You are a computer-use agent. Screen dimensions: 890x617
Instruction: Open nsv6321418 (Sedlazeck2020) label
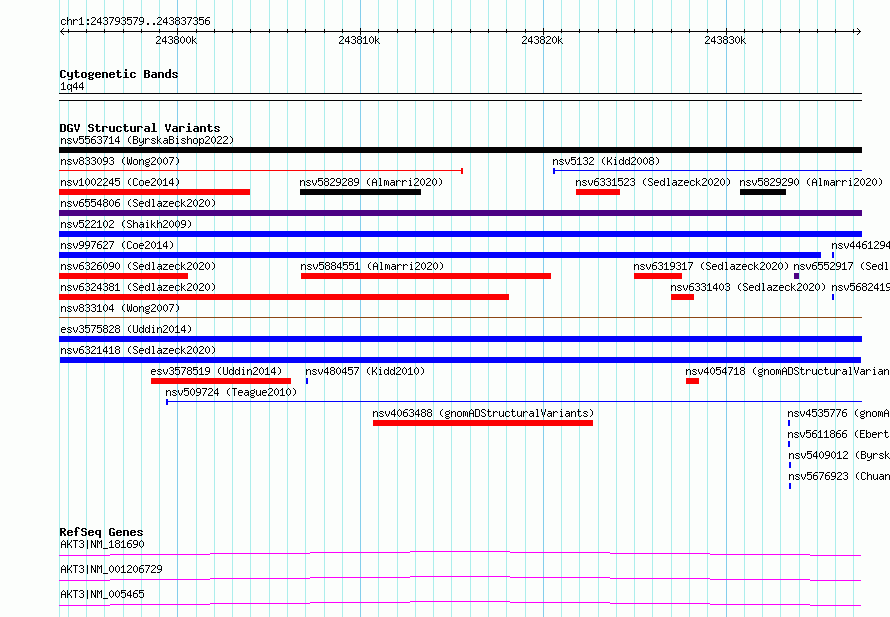point(138,350)
